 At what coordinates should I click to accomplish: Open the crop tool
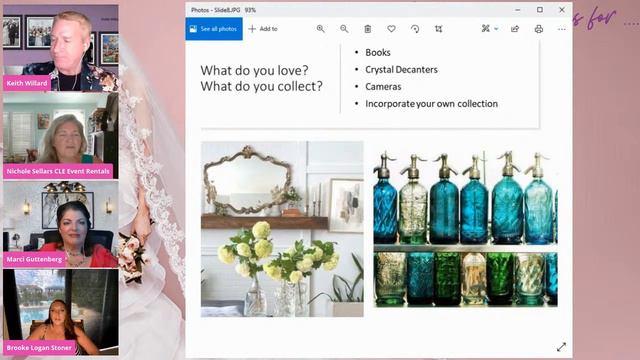pos(438,29)
